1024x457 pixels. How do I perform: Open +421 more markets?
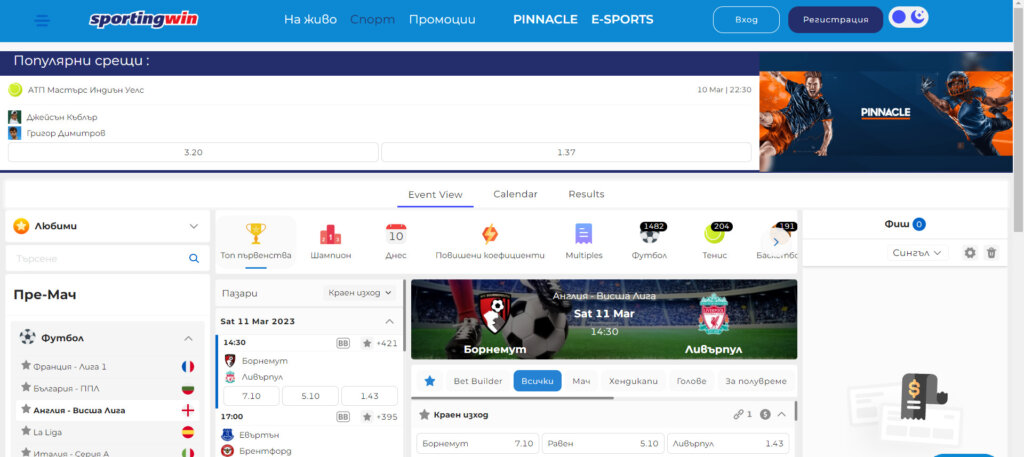387,343
